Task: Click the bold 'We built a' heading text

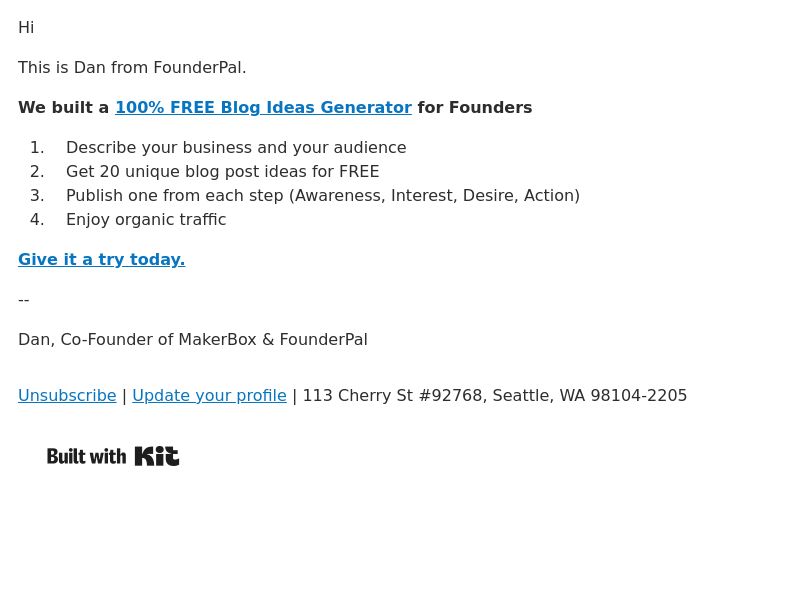Action: [64, 108]
